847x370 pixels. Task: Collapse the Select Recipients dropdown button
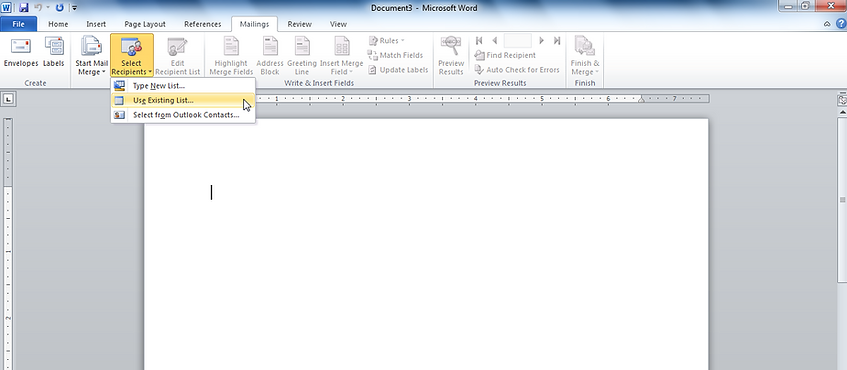[x=132, y=56]
